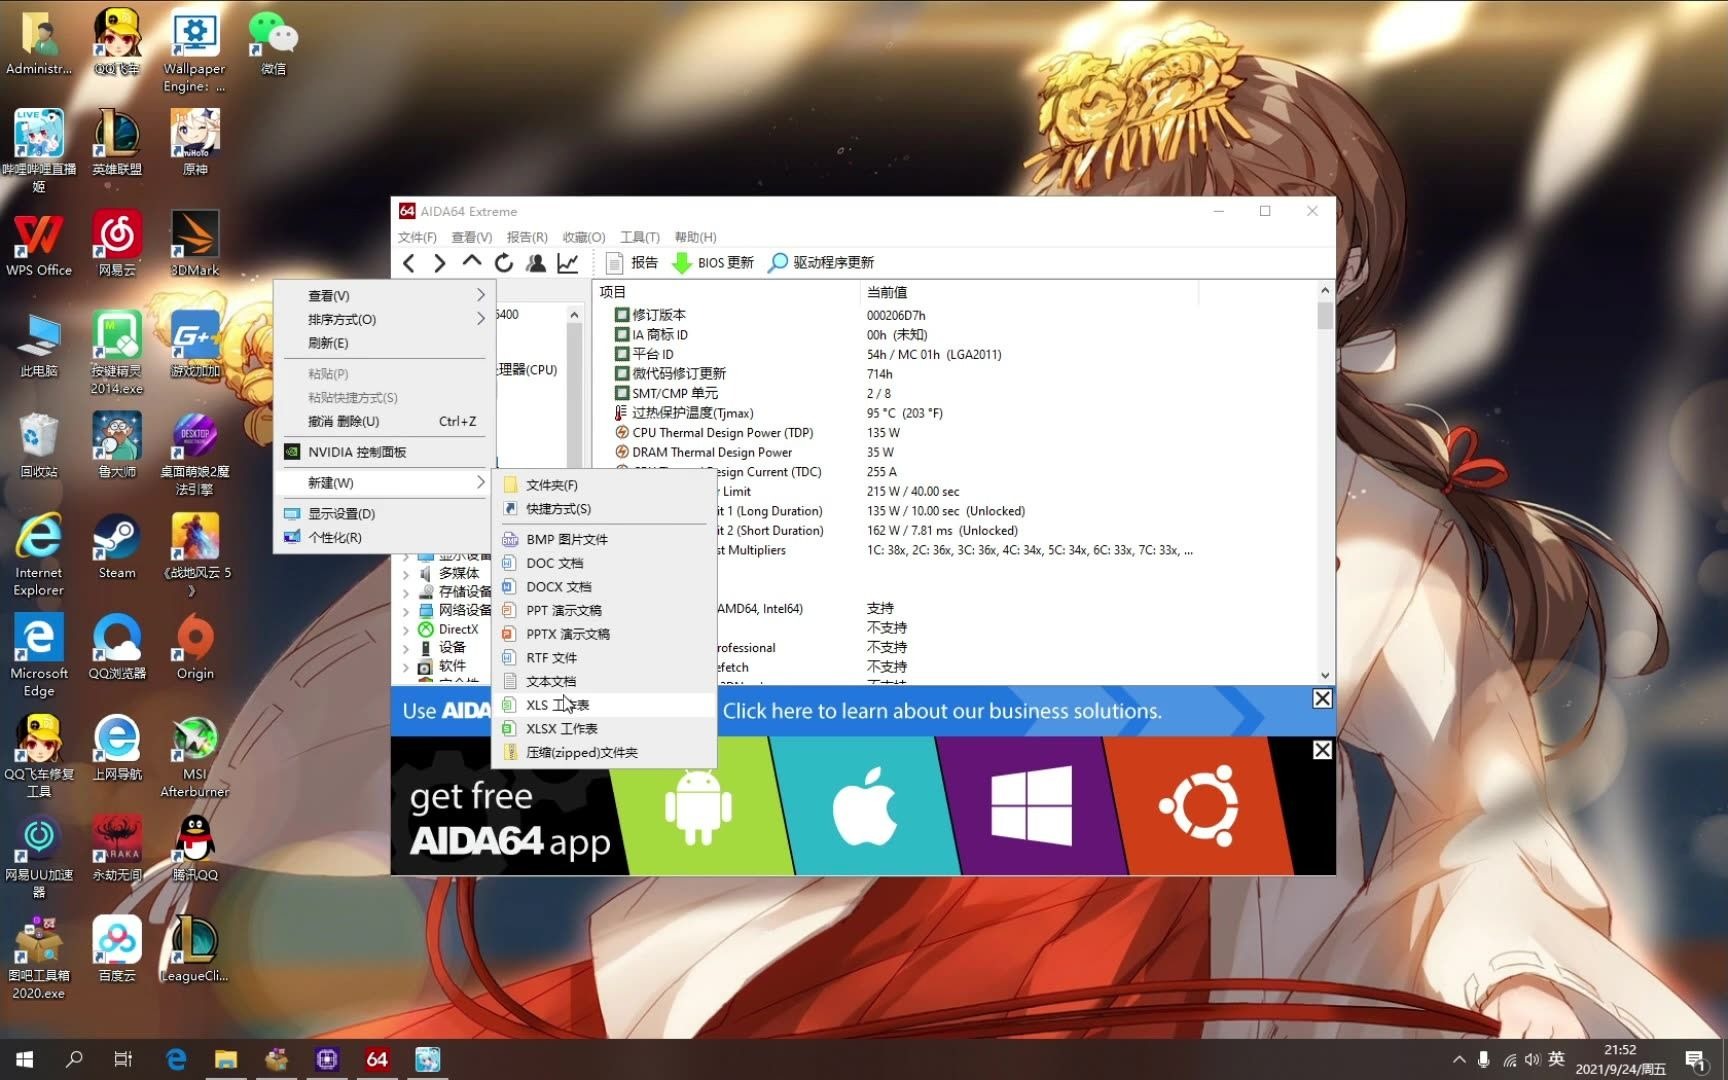The height and width of the screenshot is (1080, 1728).
Task: Click AIDA64 forward navigation arrow
Action: pyautogui.click(x=440, y=263)
